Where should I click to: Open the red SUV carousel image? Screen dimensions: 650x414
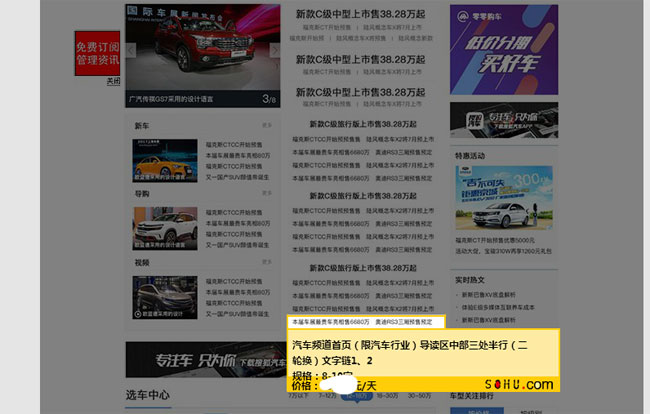203,47
